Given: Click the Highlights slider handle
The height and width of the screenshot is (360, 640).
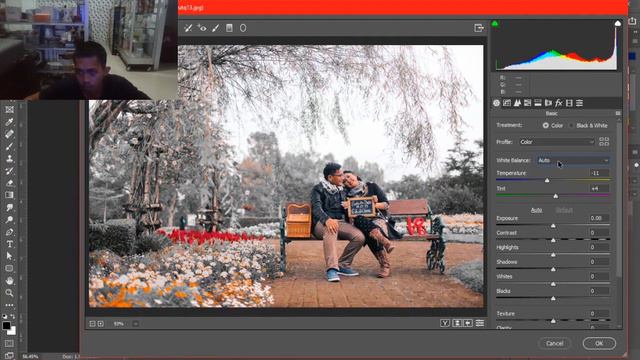Looking at the screenshot, I should point(553,255).
